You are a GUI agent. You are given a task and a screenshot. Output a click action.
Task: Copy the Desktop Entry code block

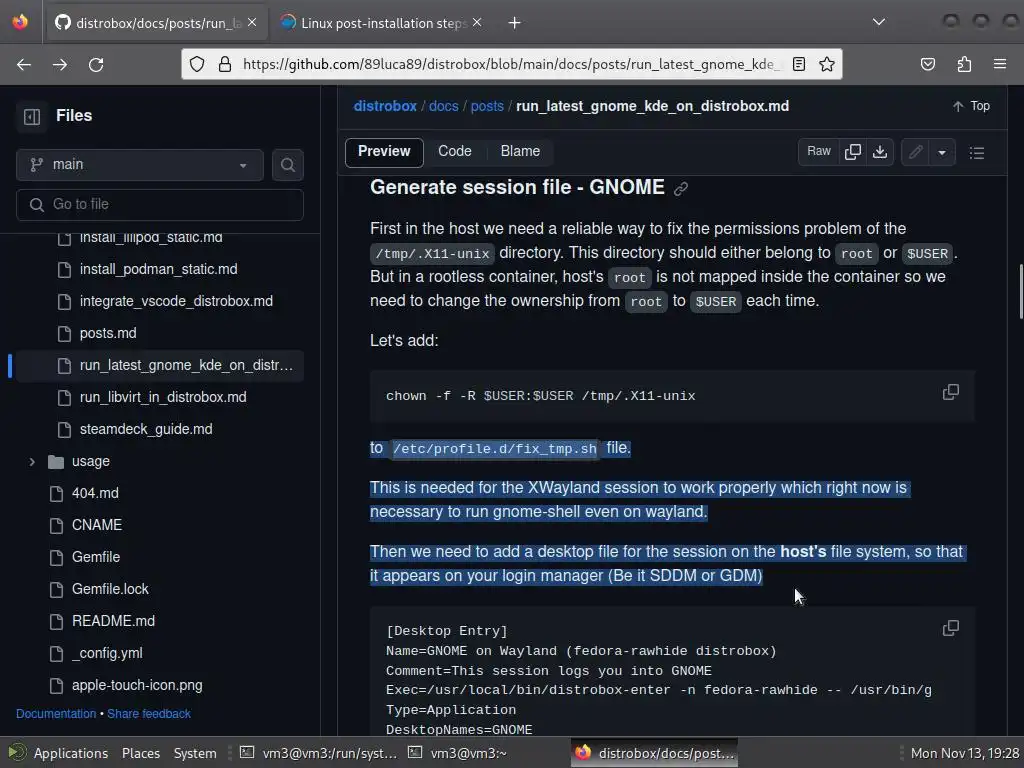point(951,628)
